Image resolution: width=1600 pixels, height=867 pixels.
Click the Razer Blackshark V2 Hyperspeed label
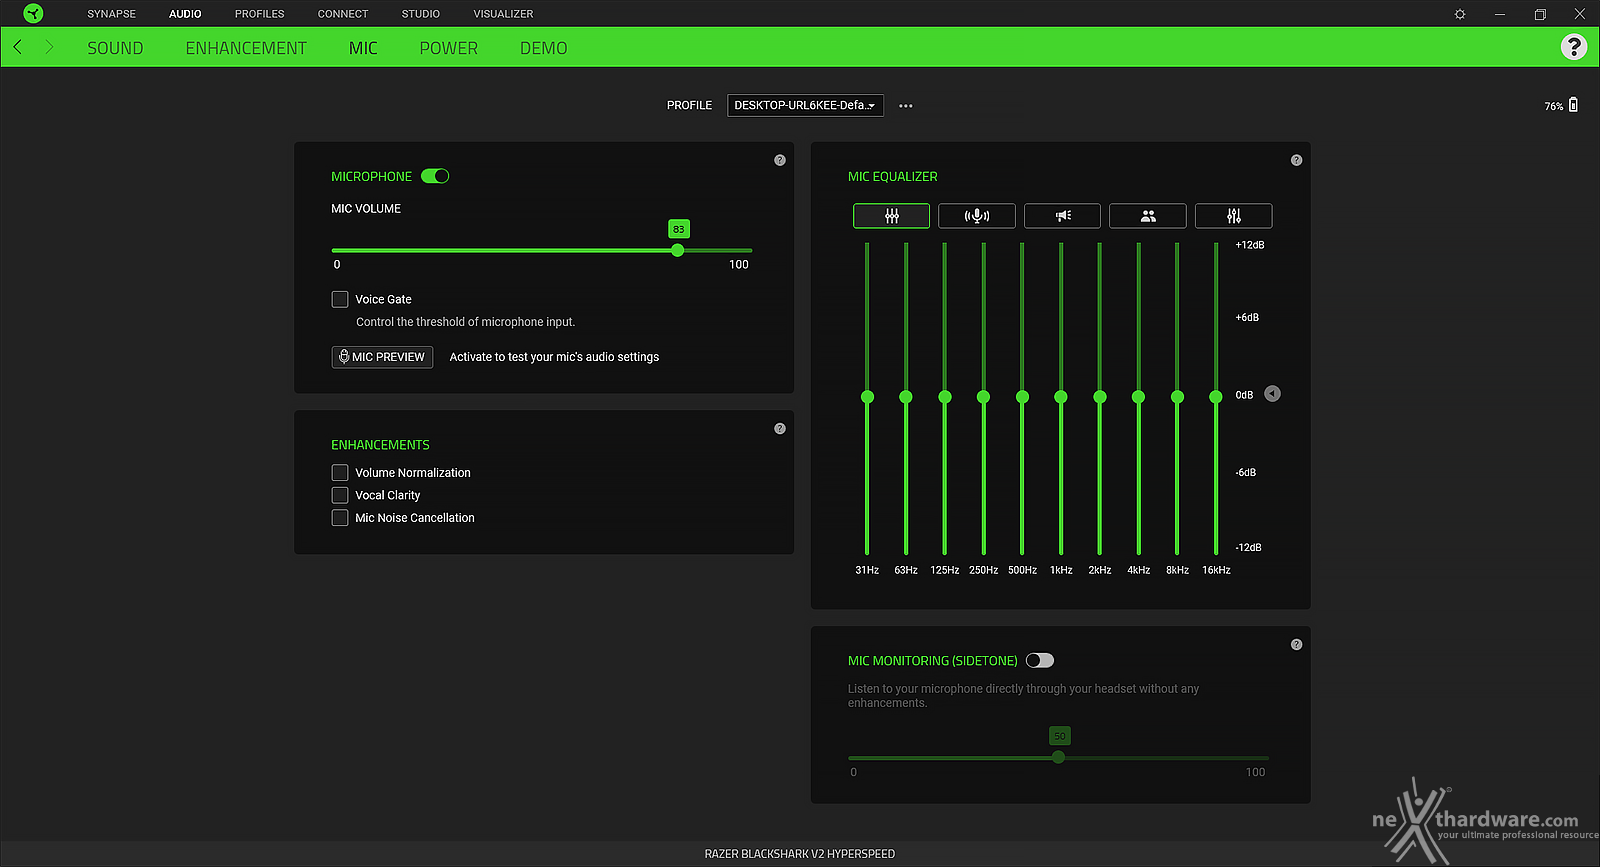tap(800, 854)
